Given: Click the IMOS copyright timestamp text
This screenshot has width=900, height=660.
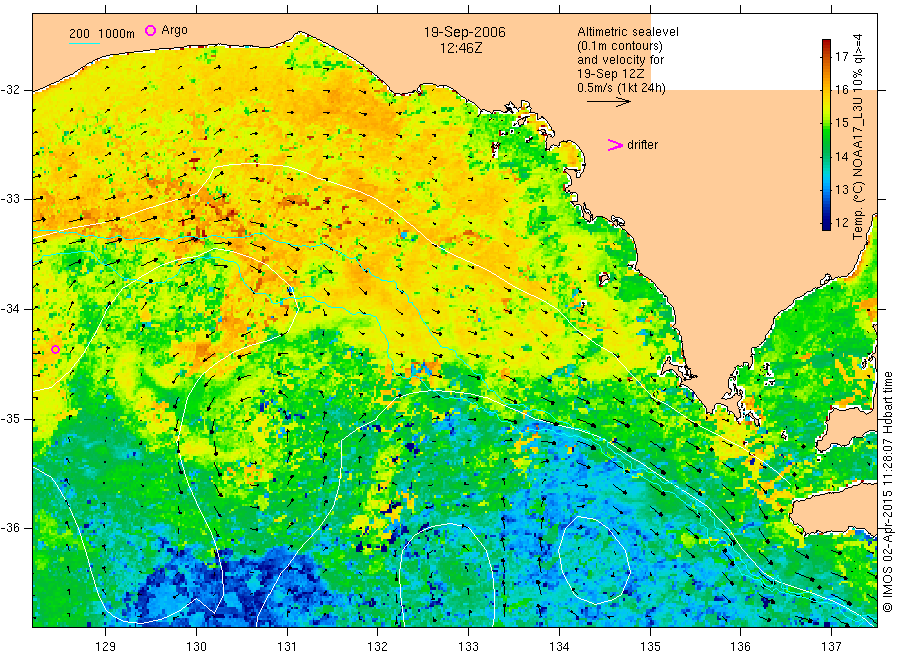Looking at the screenshot, I should point(888,492).
